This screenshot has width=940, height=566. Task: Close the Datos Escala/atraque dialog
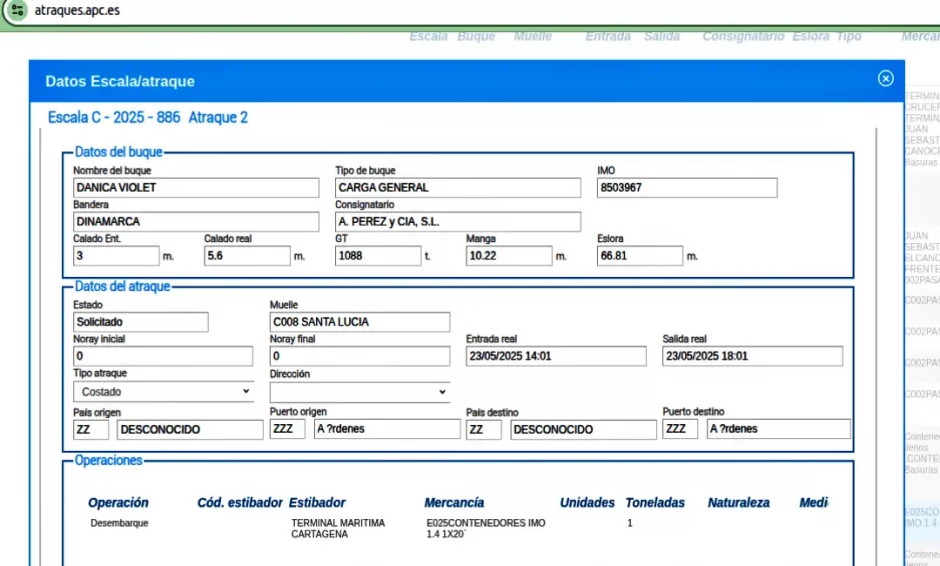[885, 79]
